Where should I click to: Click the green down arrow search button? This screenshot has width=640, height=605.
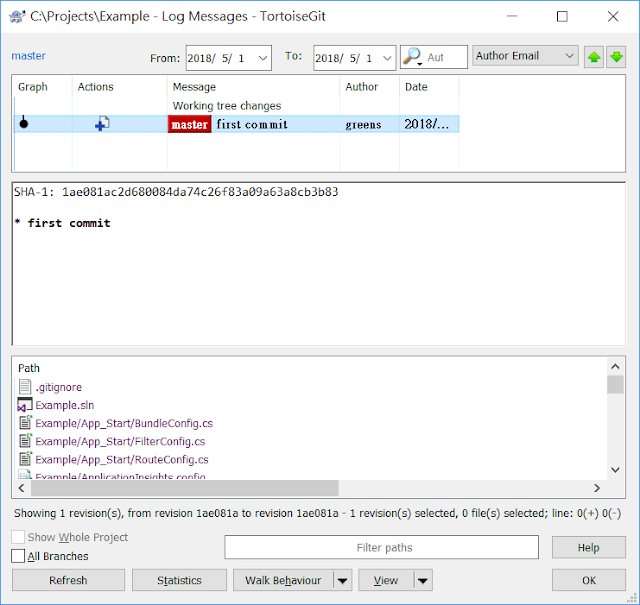click(x=616, y=57)
